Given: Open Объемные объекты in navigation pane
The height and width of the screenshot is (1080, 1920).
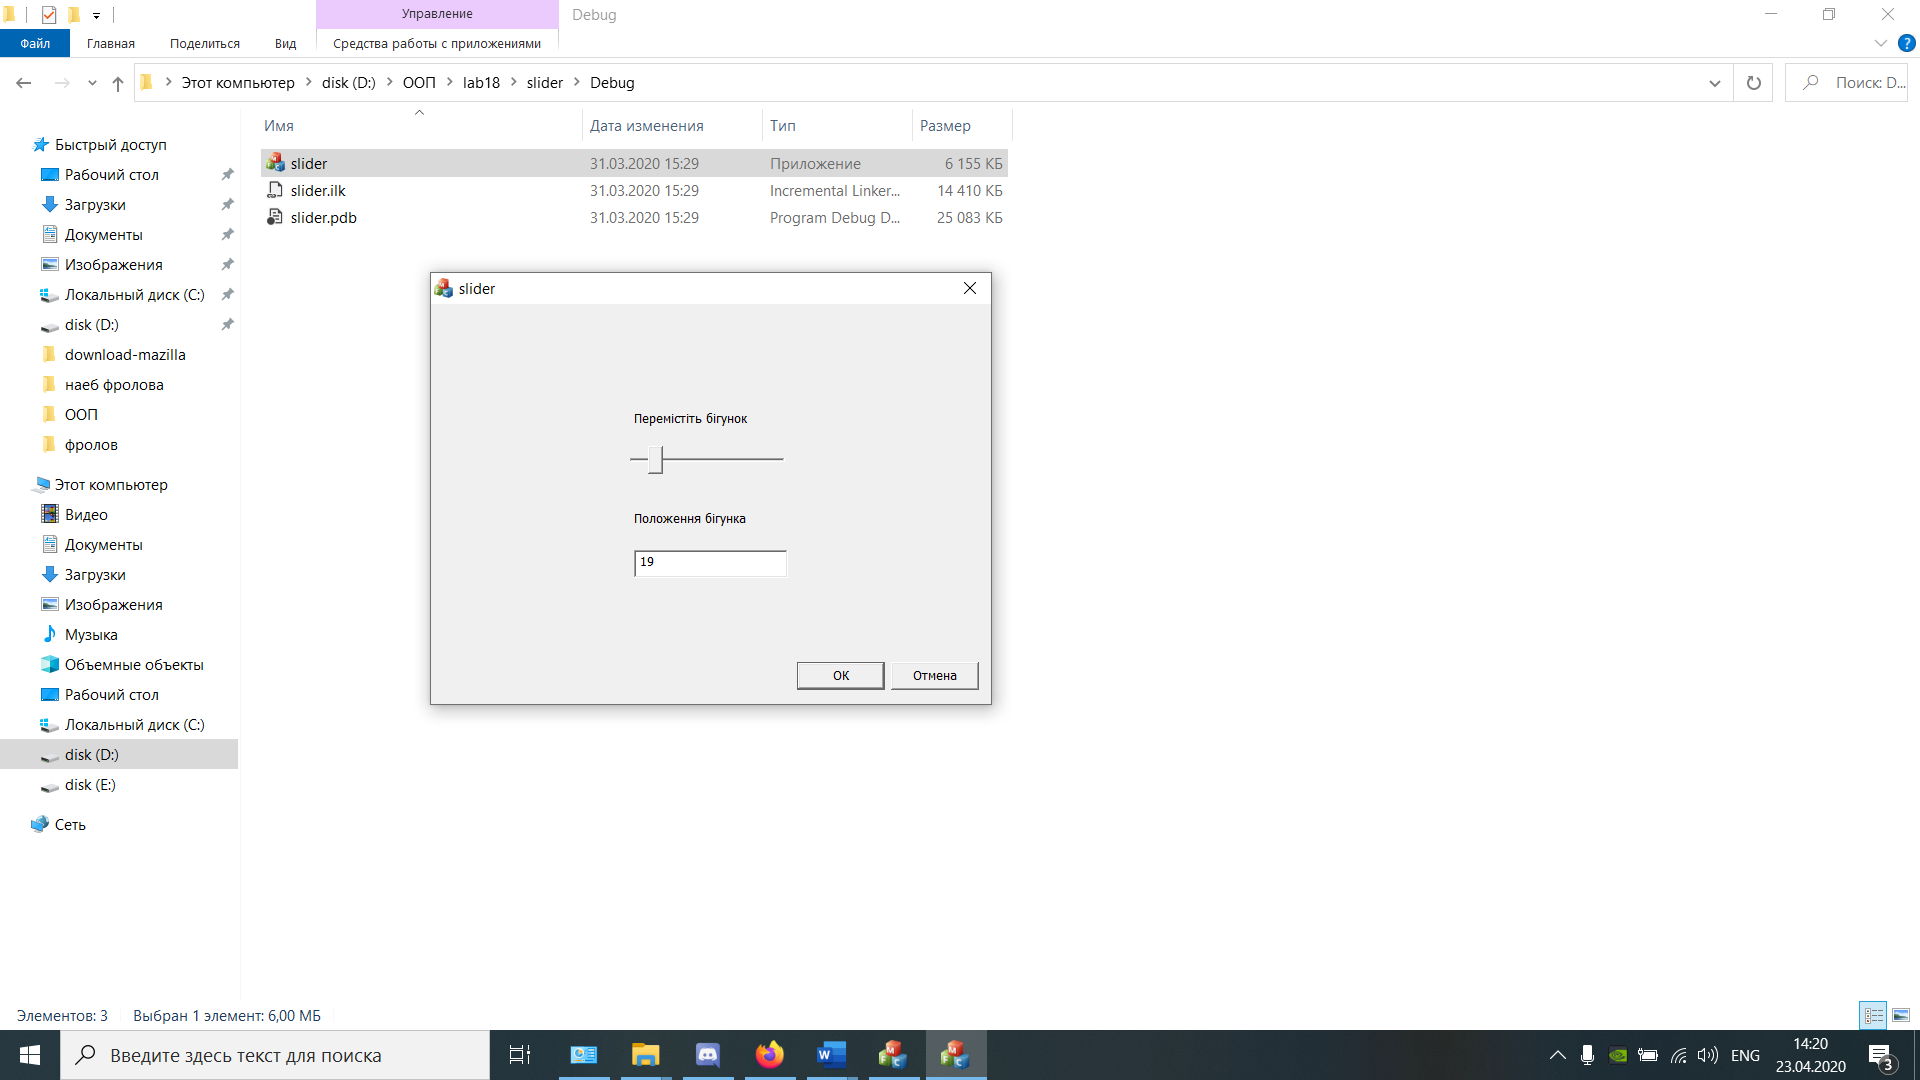Looking at the screenshot, I should pyautogui.click(x=134, y=665).
